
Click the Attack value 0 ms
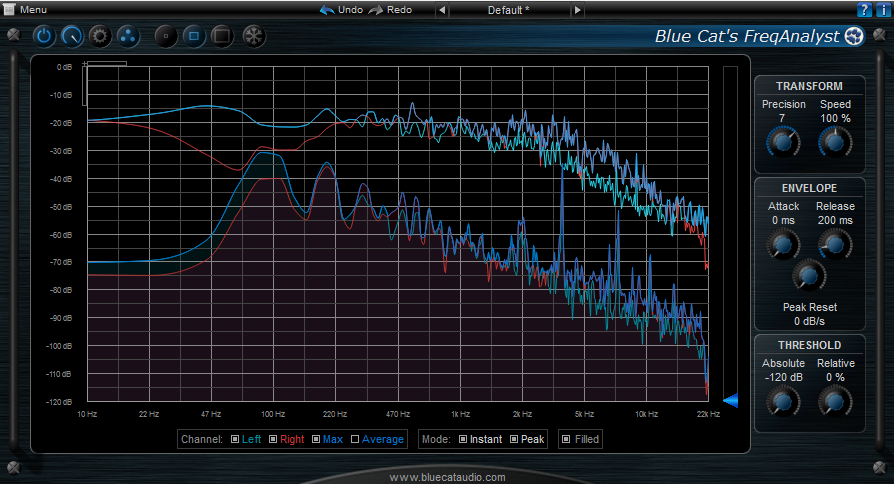[x=783, y=220]
